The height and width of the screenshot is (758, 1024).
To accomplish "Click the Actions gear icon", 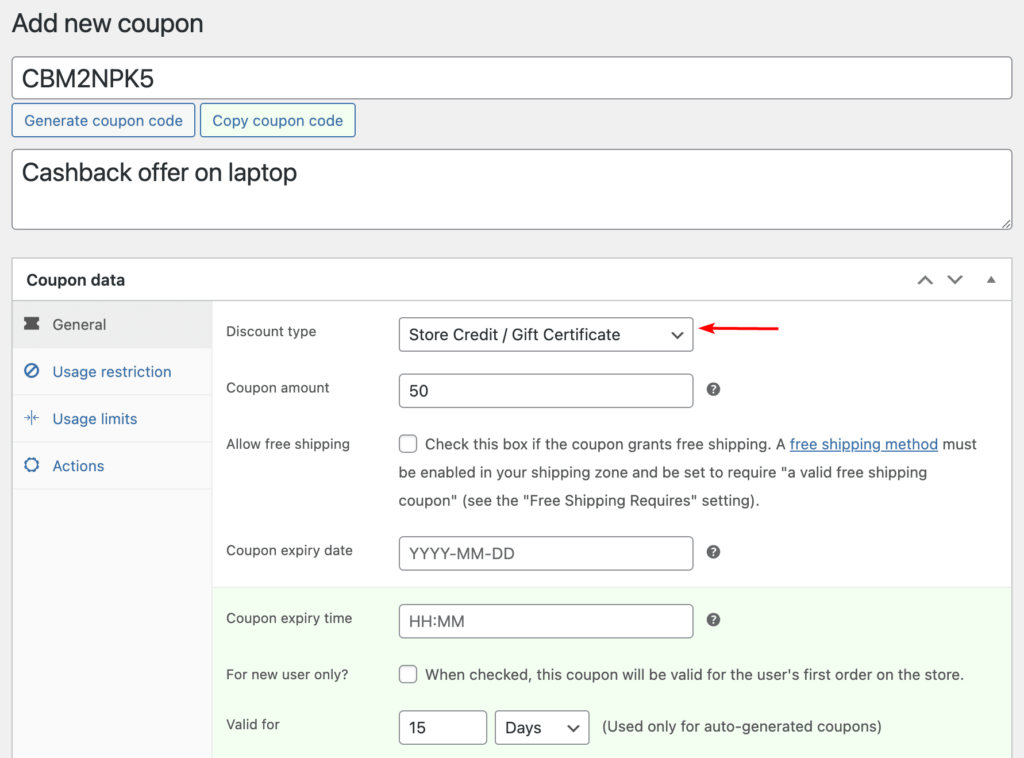I will coord(32,465).
